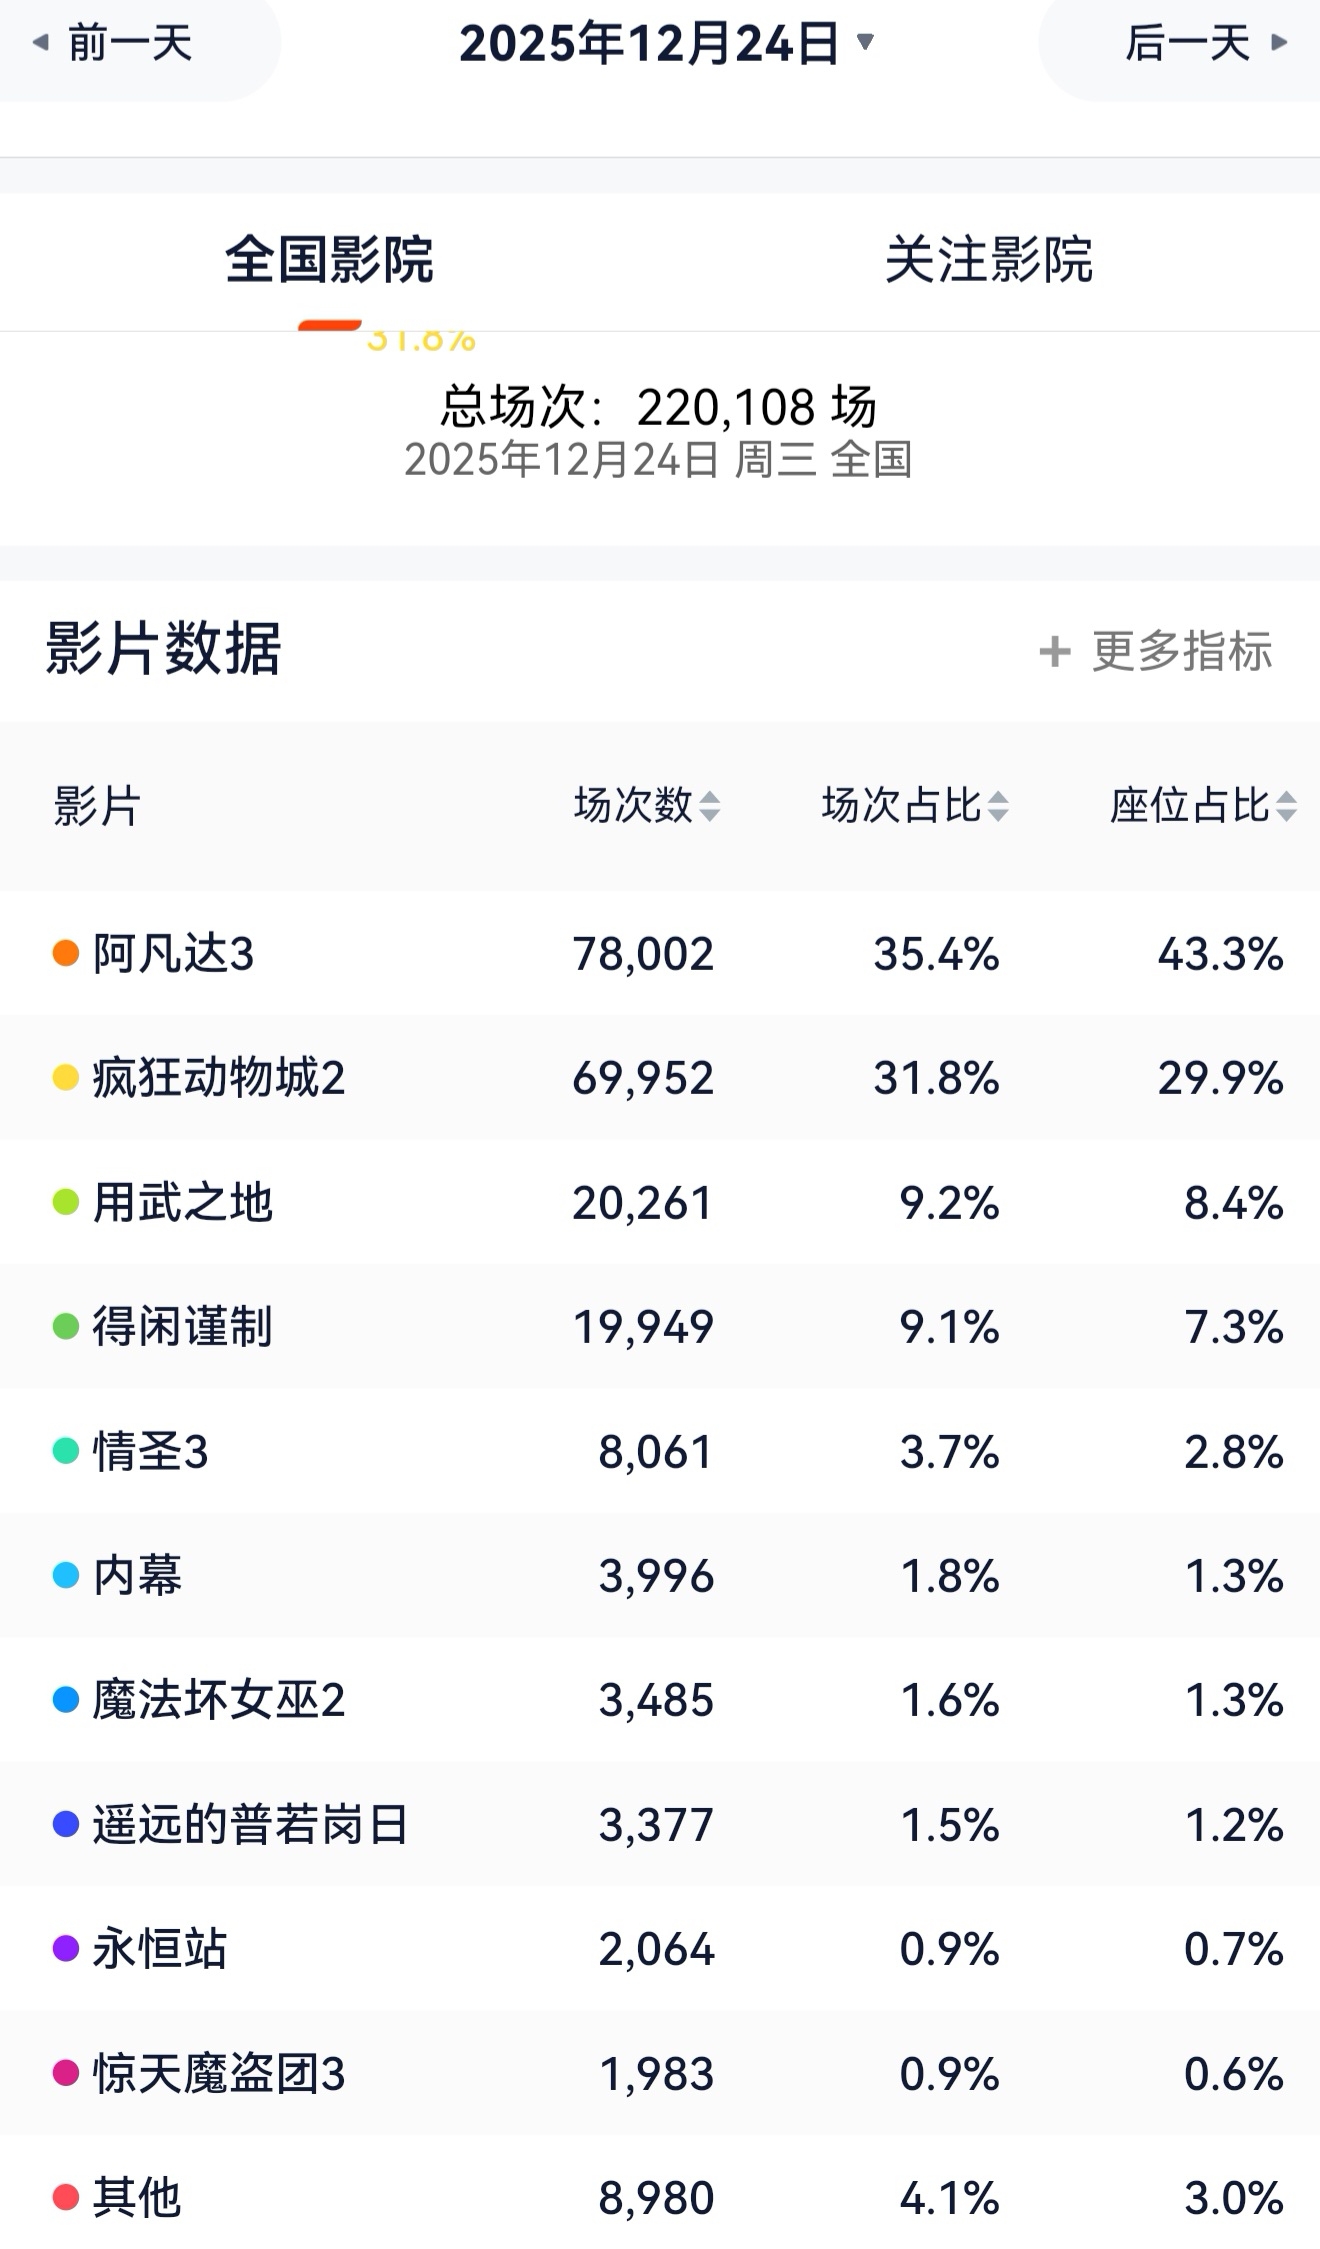
Task: Select the 惊天魔盗团3 row
Action: tap(660, 2074)
